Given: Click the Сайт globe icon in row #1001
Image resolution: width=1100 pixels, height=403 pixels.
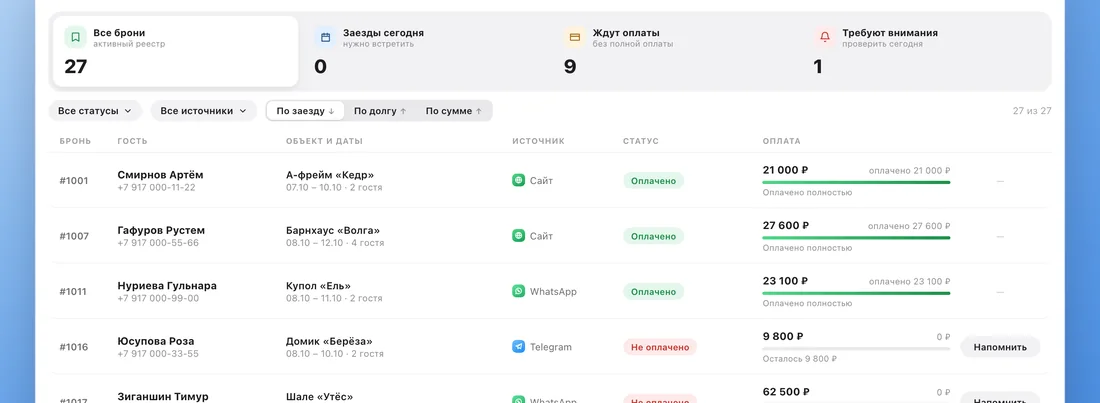Looking at the screenshot, I should [518, 180].
